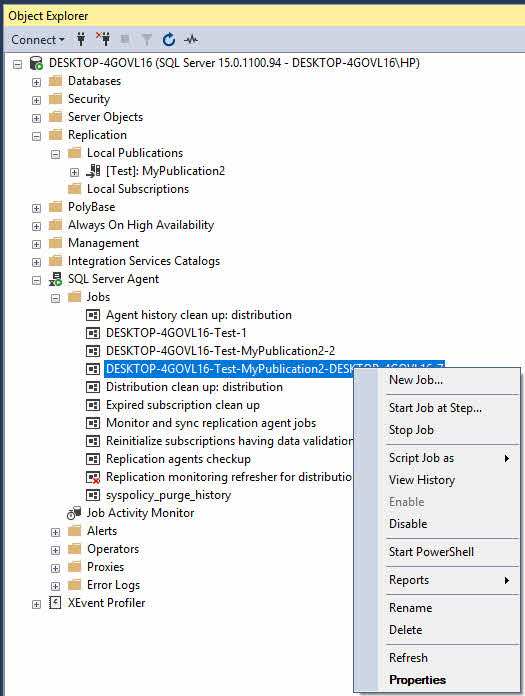
Task: Click the Stop square toolbar icon
Action: pos(125,40)
